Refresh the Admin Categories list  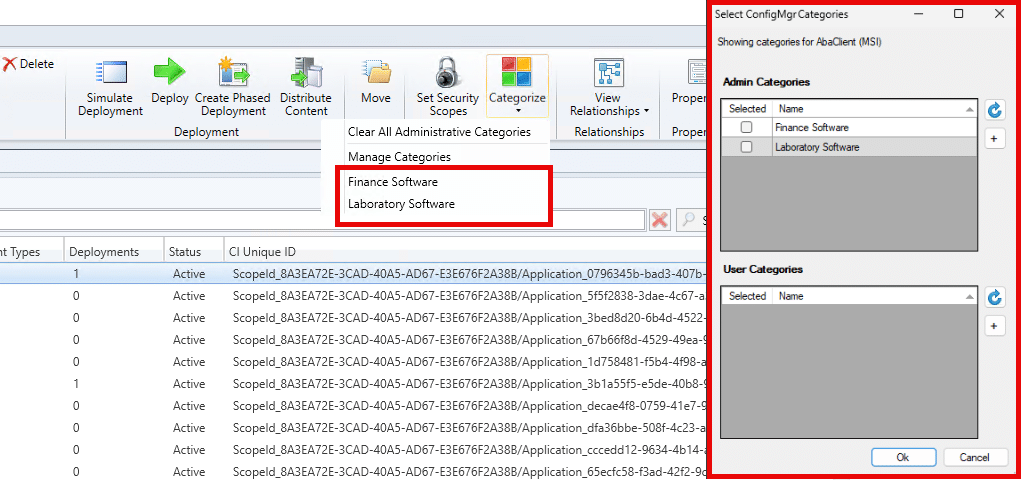tap(994, 110)
